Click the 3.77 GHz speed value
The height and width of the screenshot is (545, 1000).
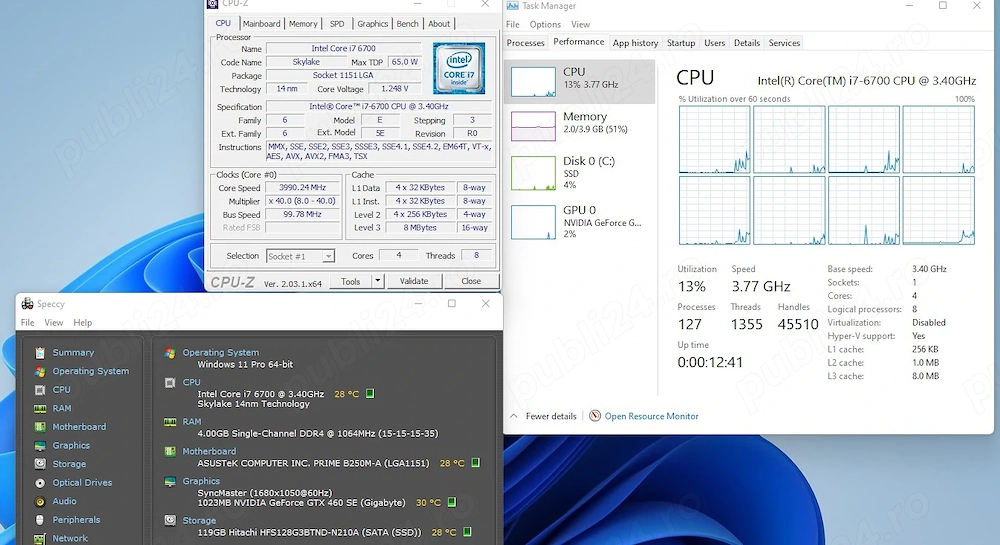click(761, 286)
